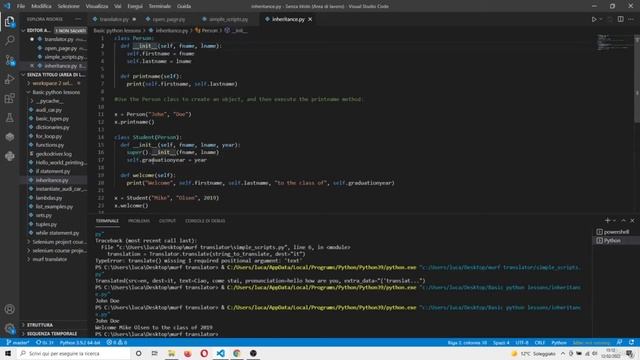Screen dimensions: 640x360
Task: Run Python file with play button
Action: click(x=594, y=19)
